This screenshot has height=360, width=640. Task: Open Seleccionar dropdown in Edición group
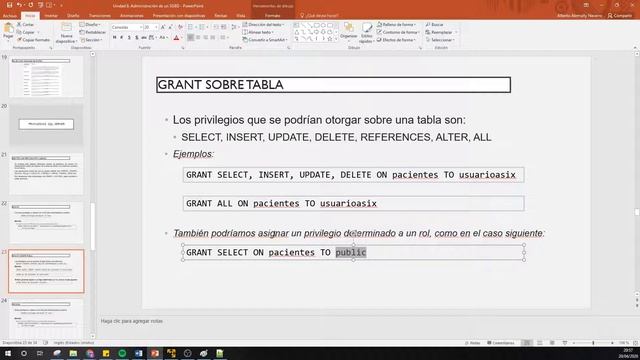[440, 40]
